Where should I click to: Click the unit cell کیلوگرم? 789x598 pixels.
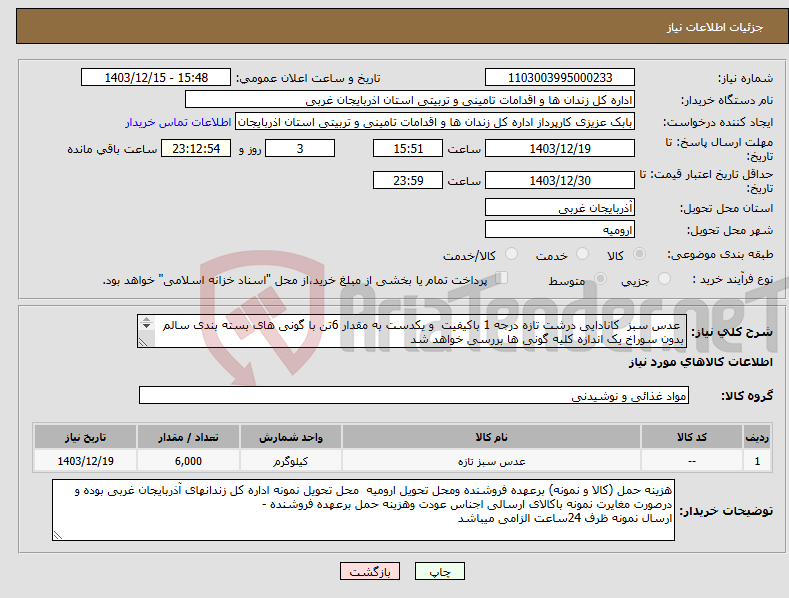click(x=291, y=461)
